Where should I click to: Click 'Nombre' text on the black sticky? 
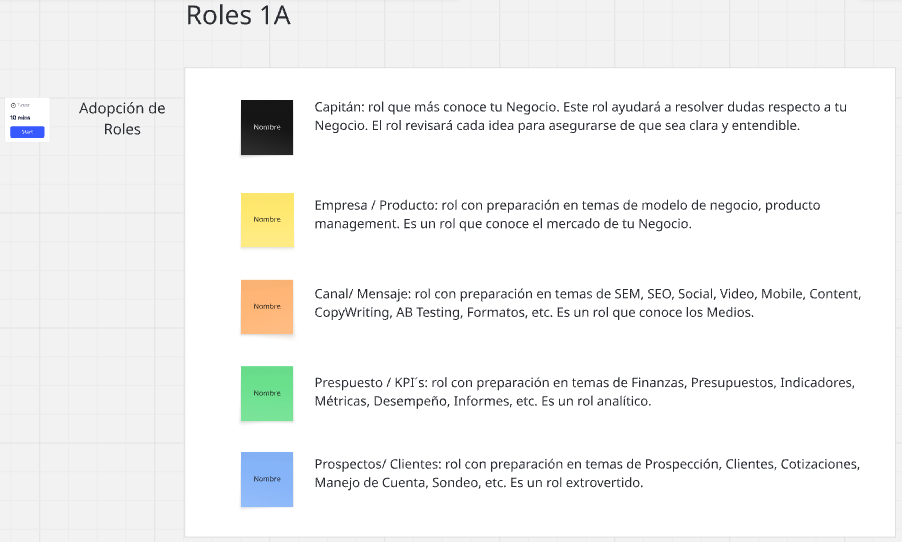[267, 128]
